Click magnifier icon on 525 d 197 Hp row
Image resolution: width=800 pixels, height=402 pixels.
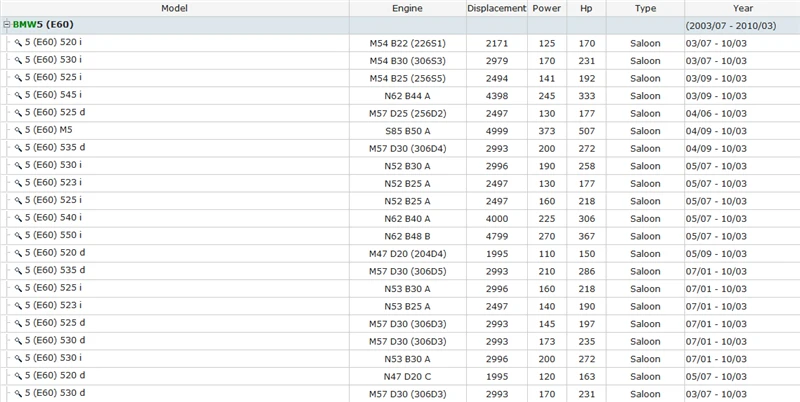click(18, 323)
